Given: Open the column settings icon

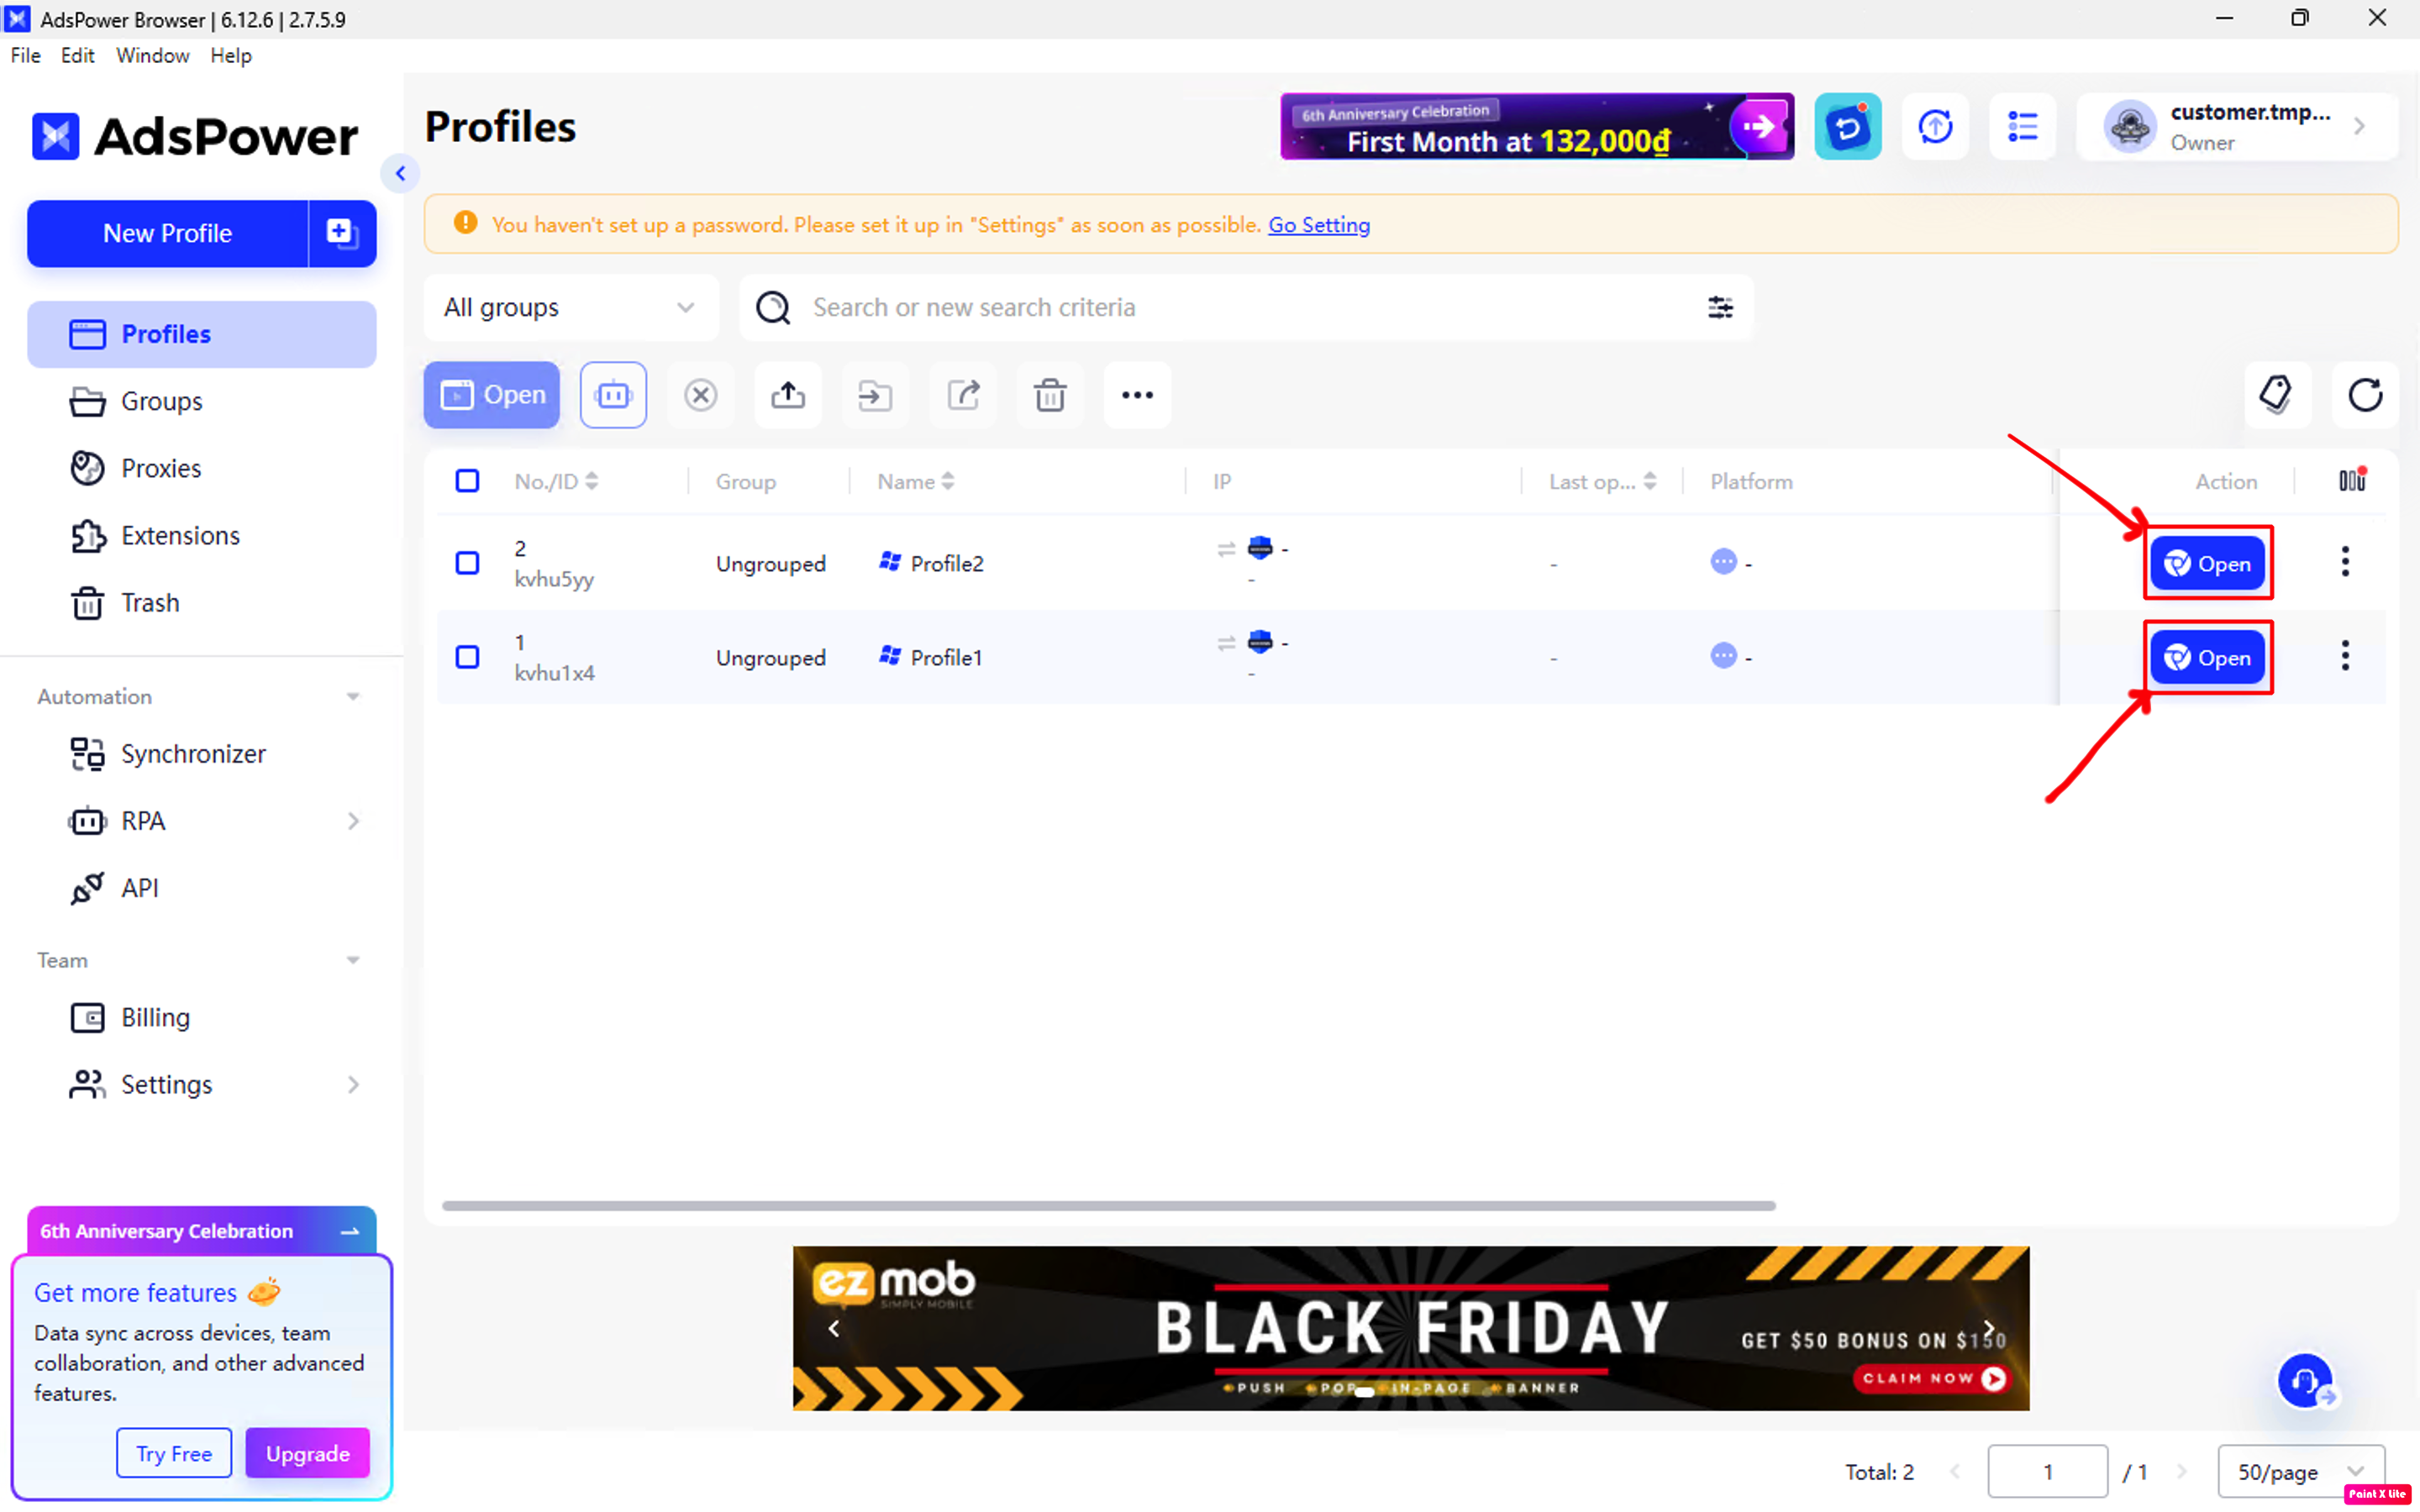Looking at the screenshot, I should (x=2352, y=480).
